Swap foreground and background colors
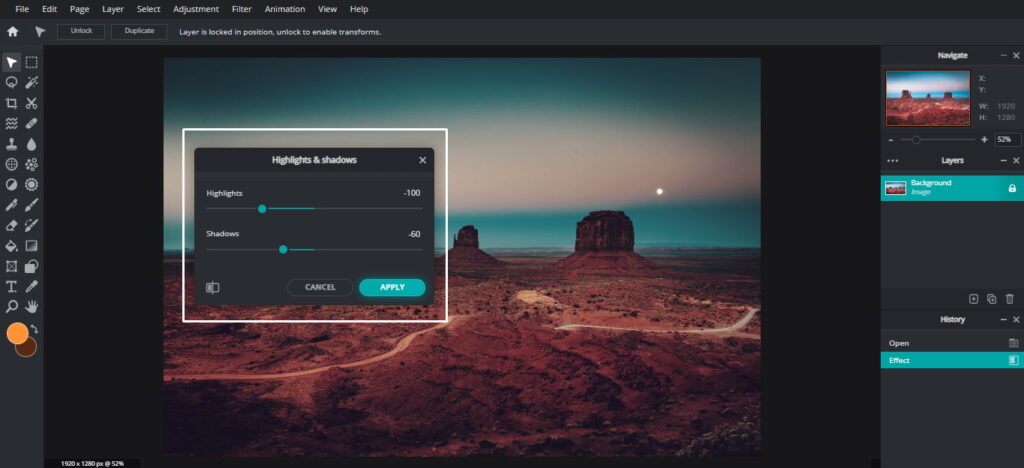Screen dimensions: 1024x468 click(34, 329)
